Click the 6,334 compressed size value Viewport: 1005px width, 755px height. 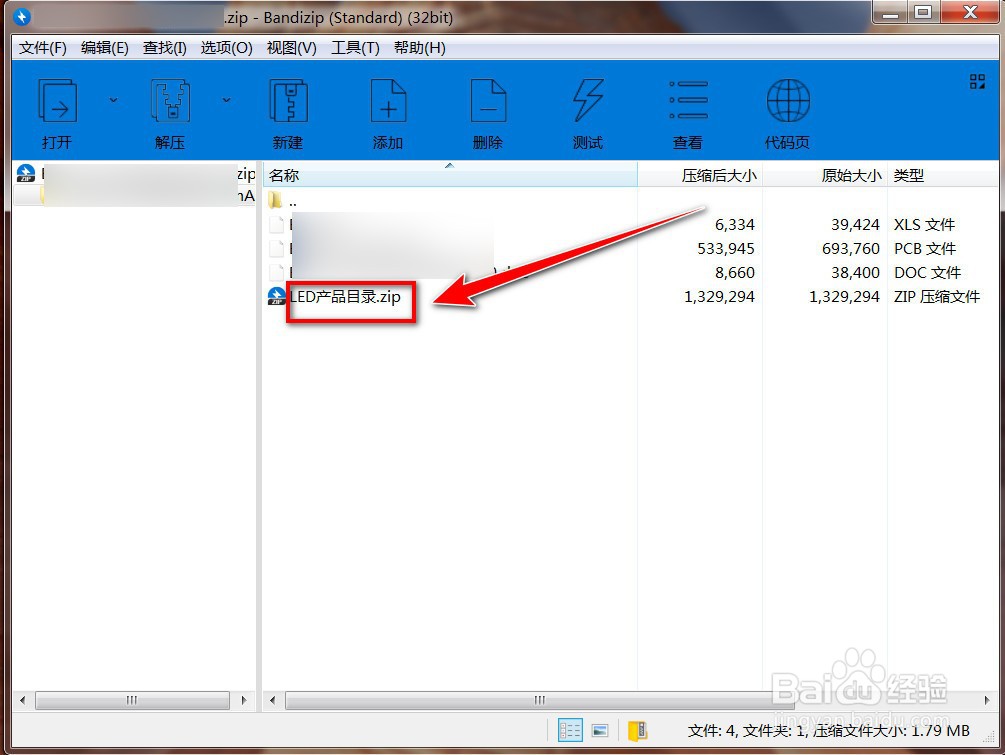point(735,225)
